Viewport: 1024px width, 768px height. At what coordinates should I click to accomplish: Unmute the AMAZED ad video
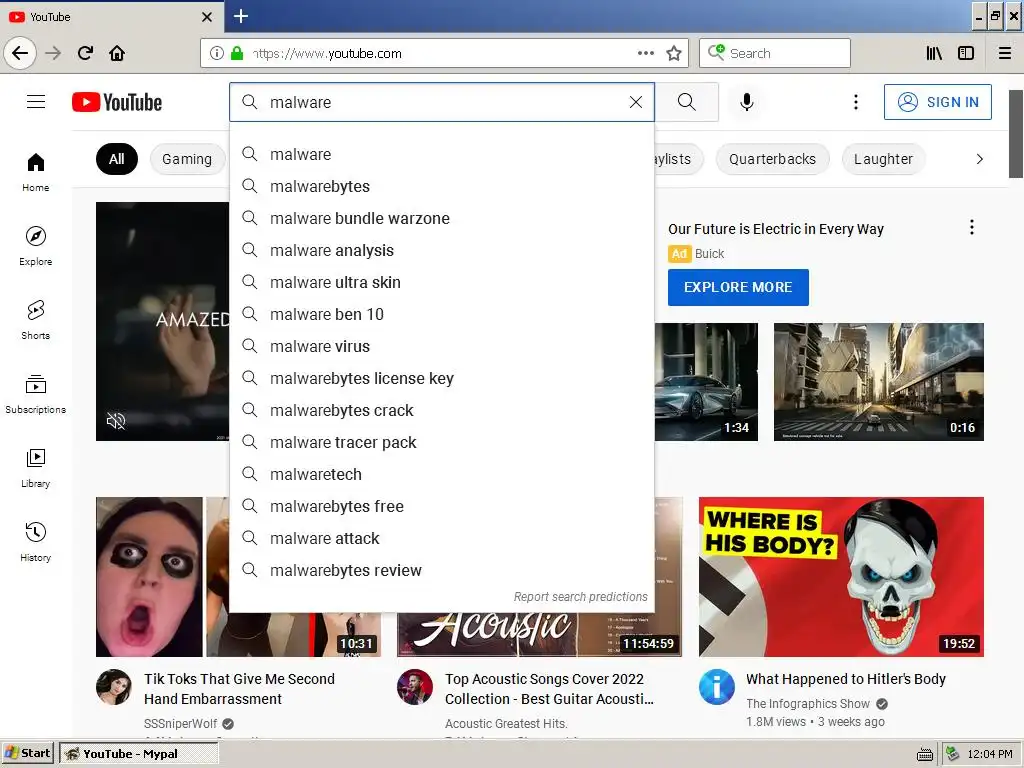[x=116, y=421]
